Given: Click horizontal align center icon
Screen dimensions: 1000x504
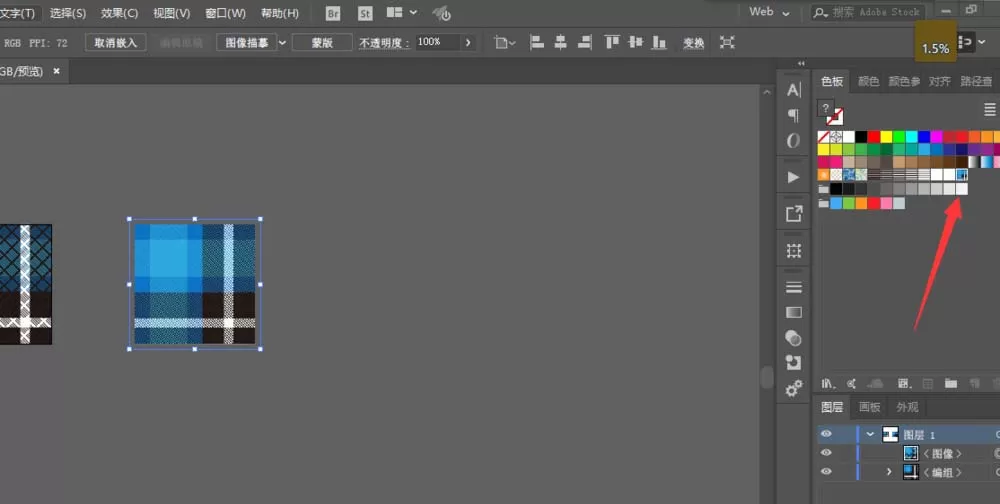Looking at the screenshot, I should 561,43.
